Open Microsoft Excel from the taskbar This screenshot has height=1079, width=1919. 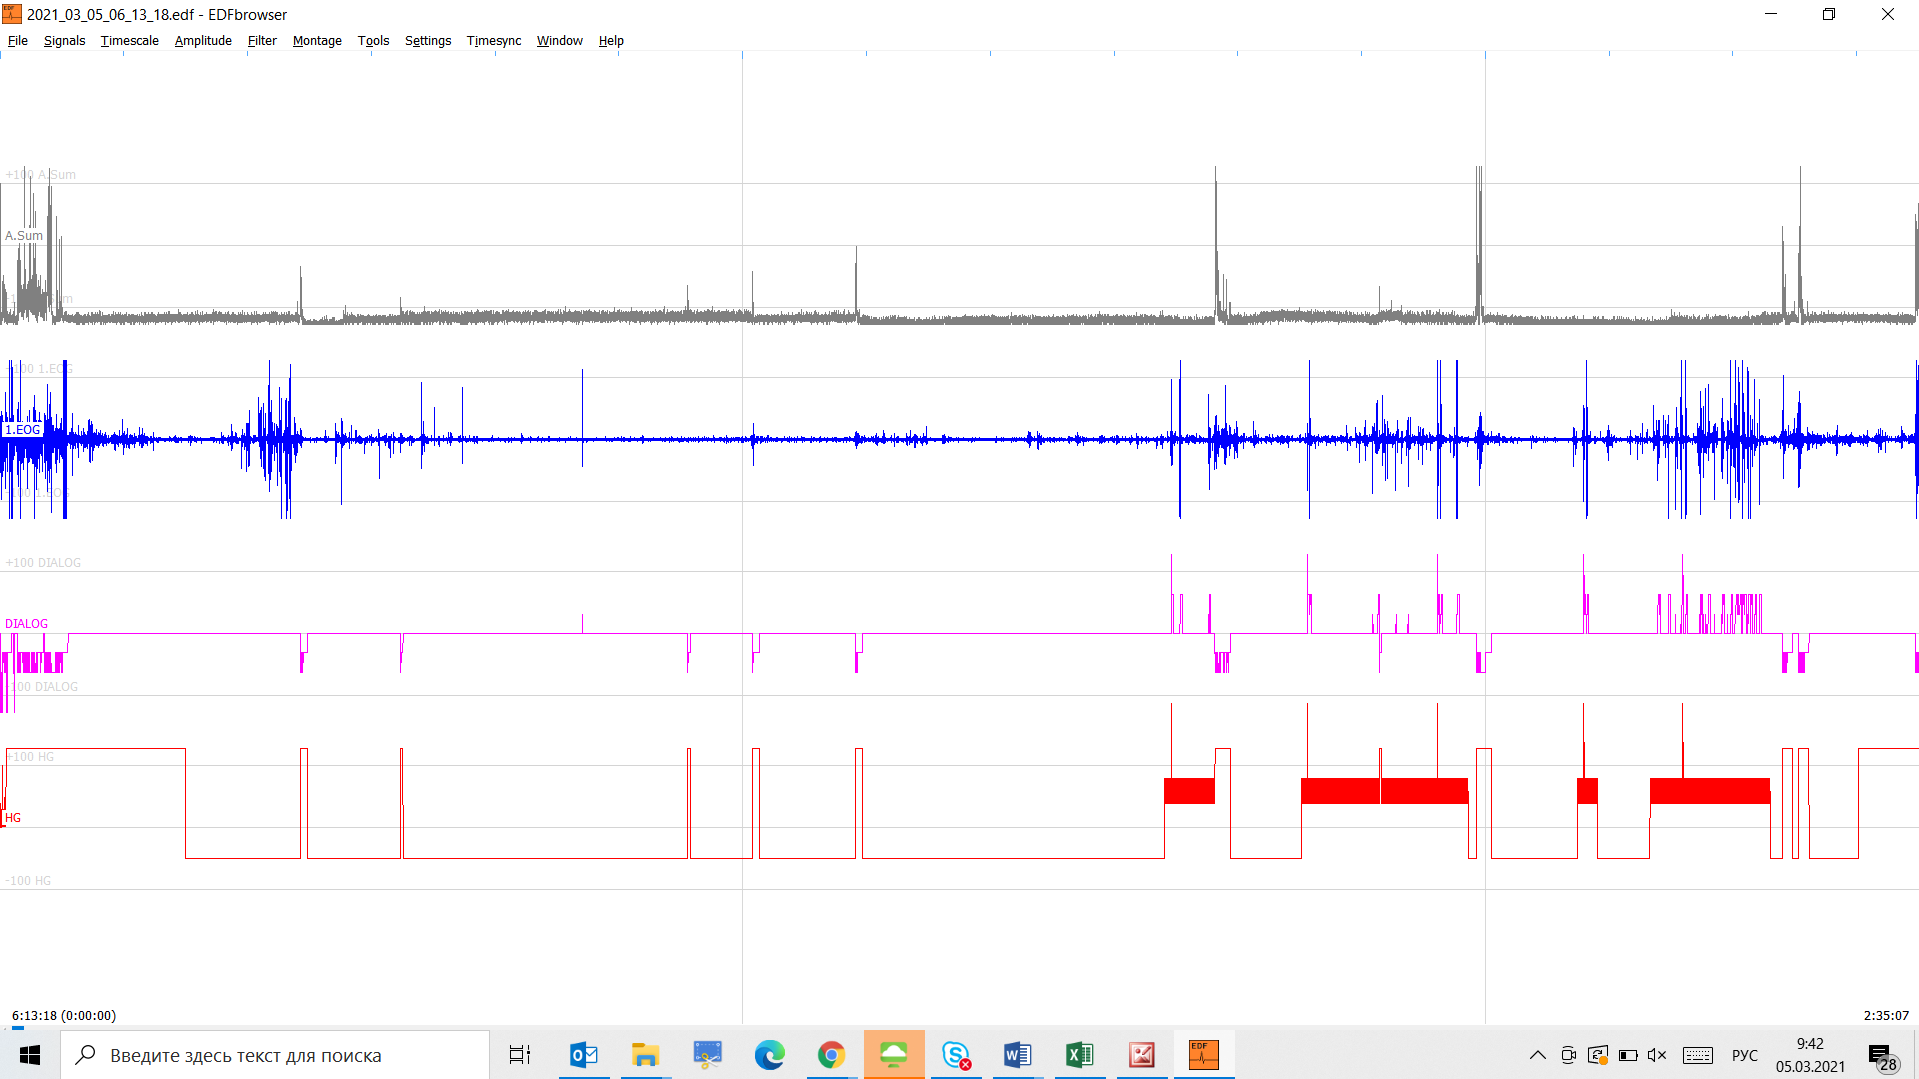tap(1080, 1055)
